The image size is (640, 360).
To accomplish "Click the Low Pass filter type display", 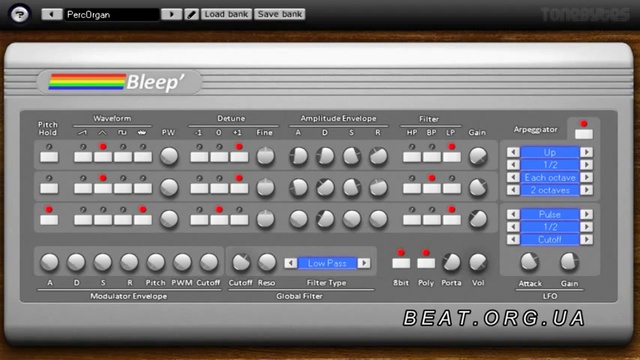I will (327, 263).
